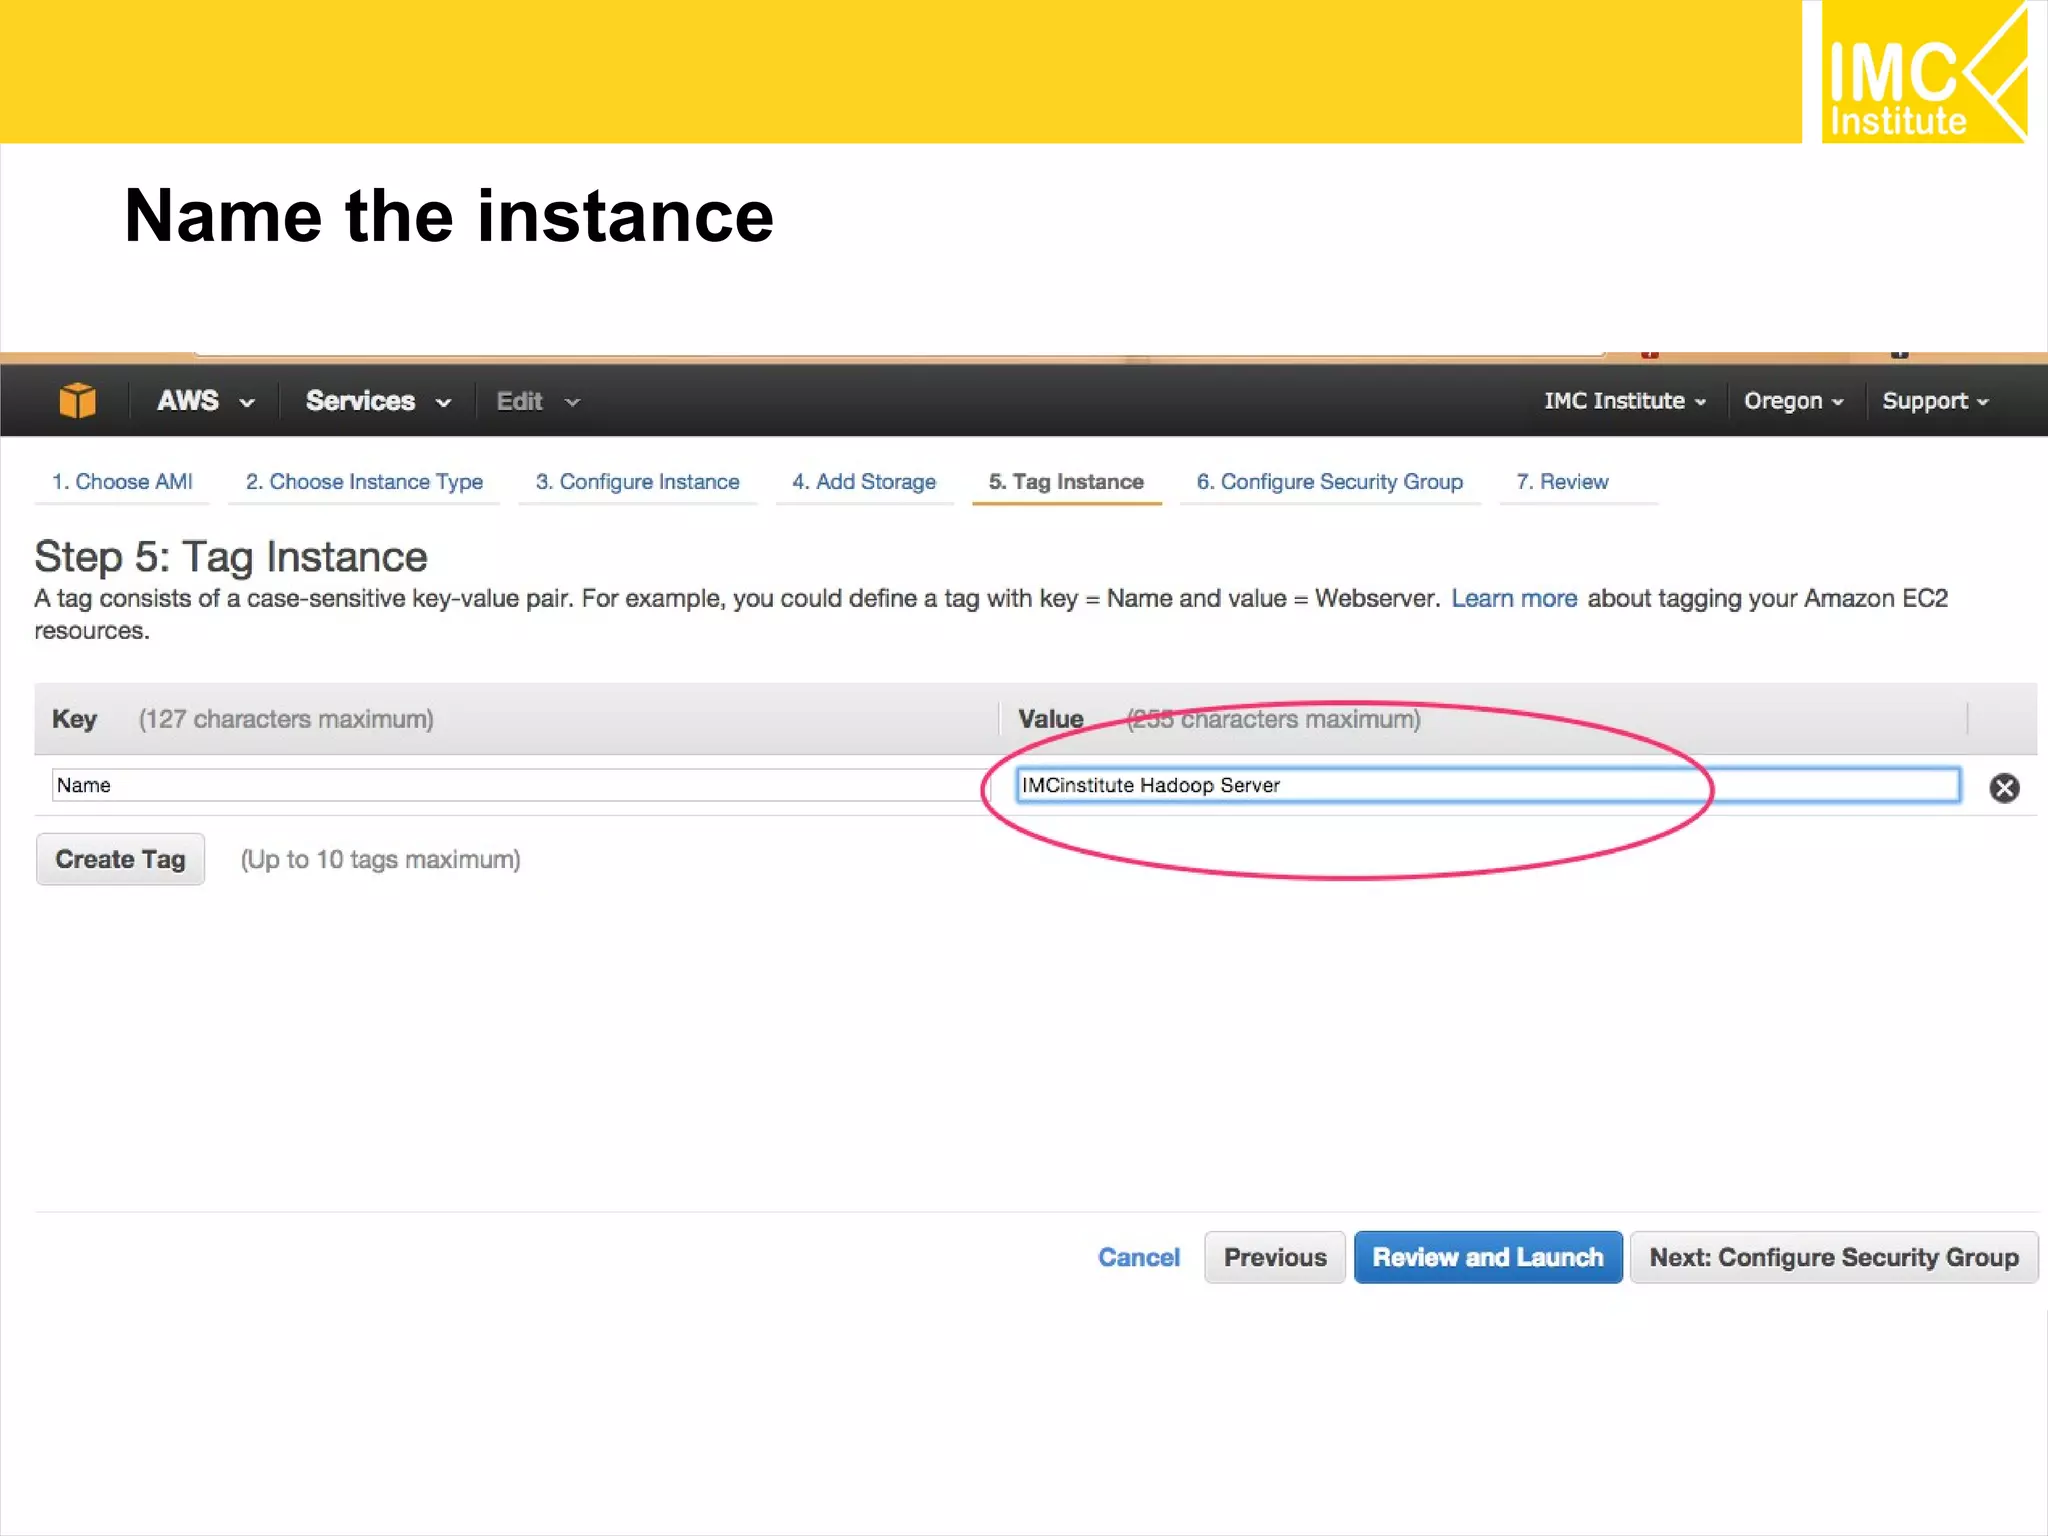Change the Oregon region selector
2048x1536 pixels.
tap(1792, 401)
